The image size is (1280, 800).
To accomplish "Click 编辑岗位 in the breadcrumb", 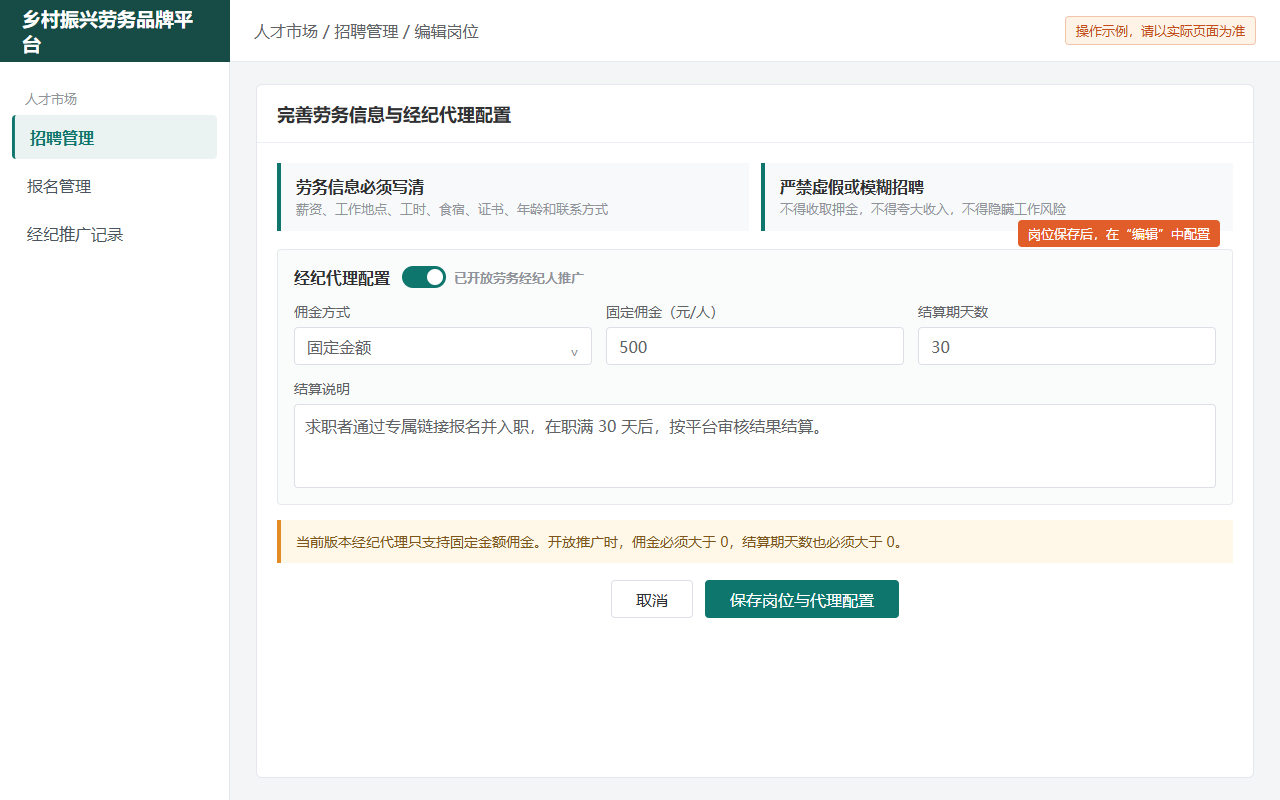I will tap(447, 31).
